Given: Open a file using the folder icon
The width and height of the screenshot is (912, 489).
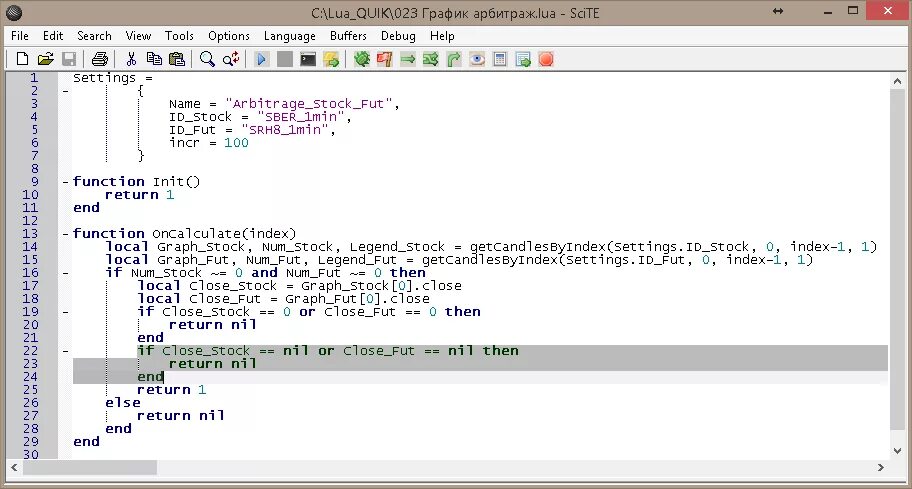Looking at the screenshot, I should coord(45,59).
